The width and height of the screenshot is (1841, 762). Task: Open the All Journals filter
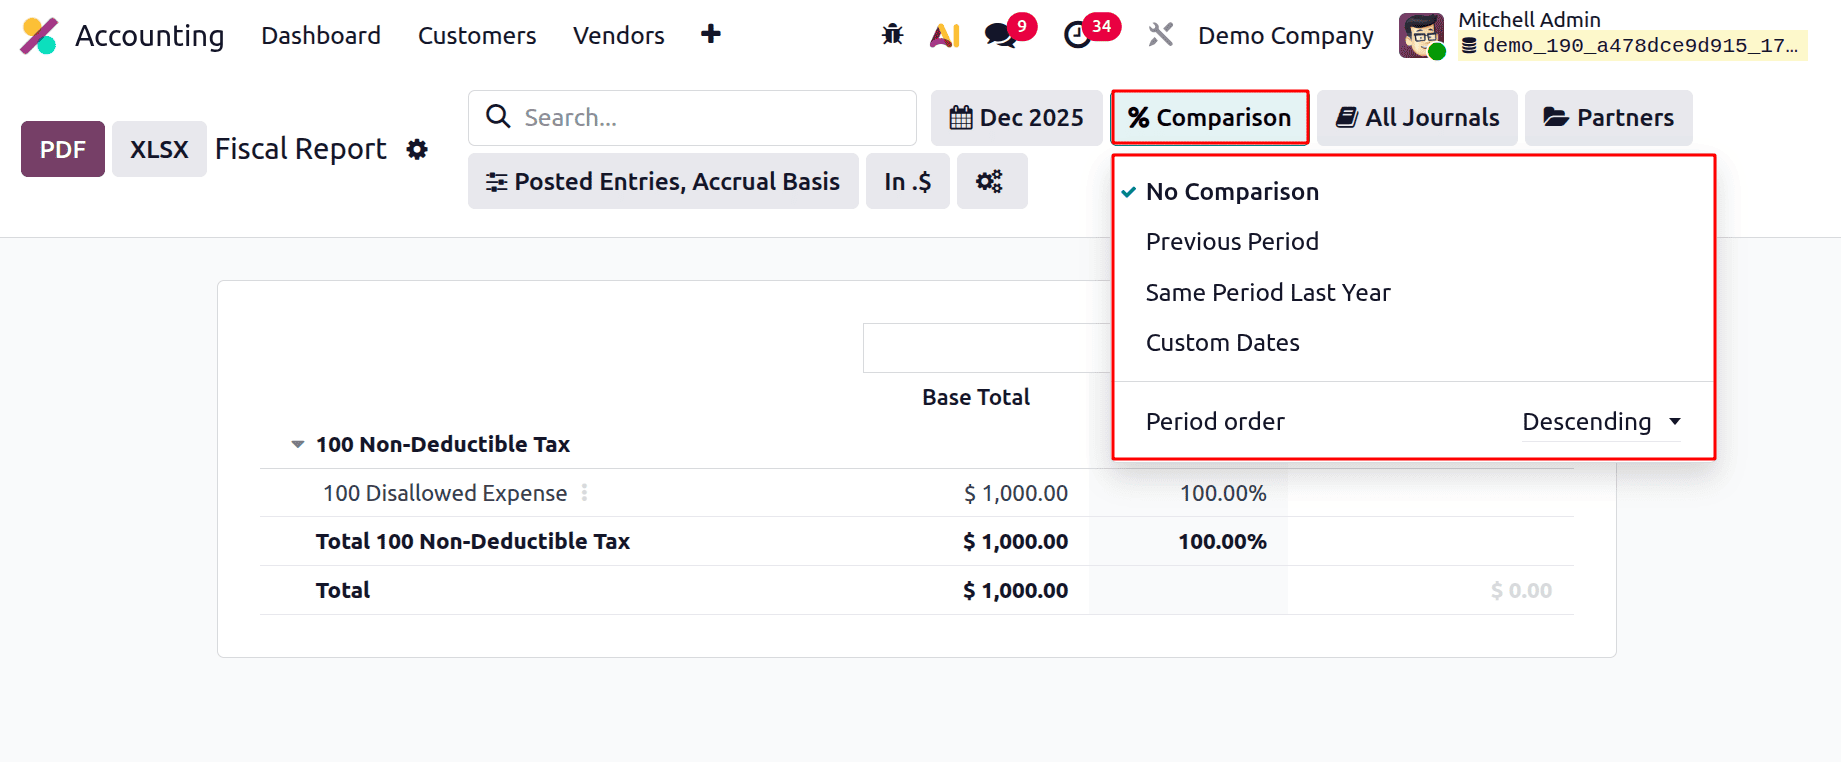(x=1417, y=118)
